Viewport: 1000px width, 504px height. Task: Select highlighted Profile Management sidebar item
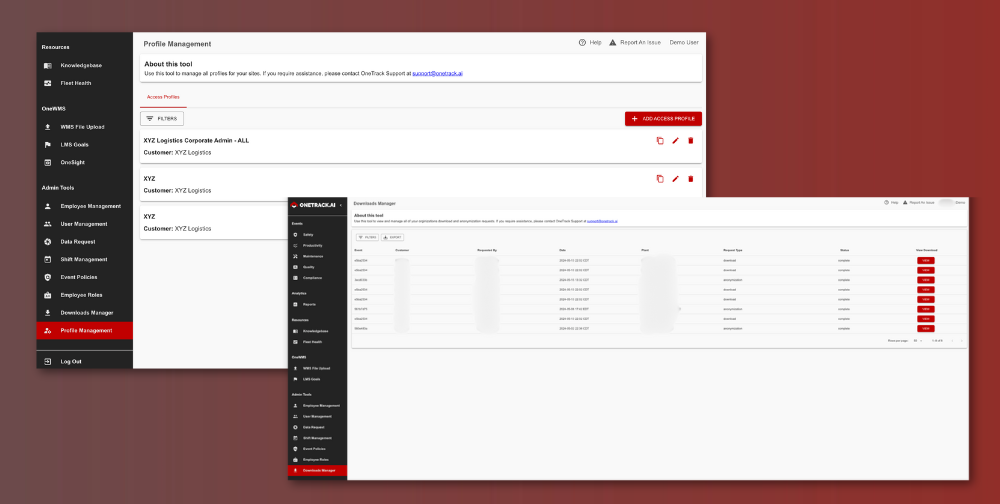click(84, 330)
